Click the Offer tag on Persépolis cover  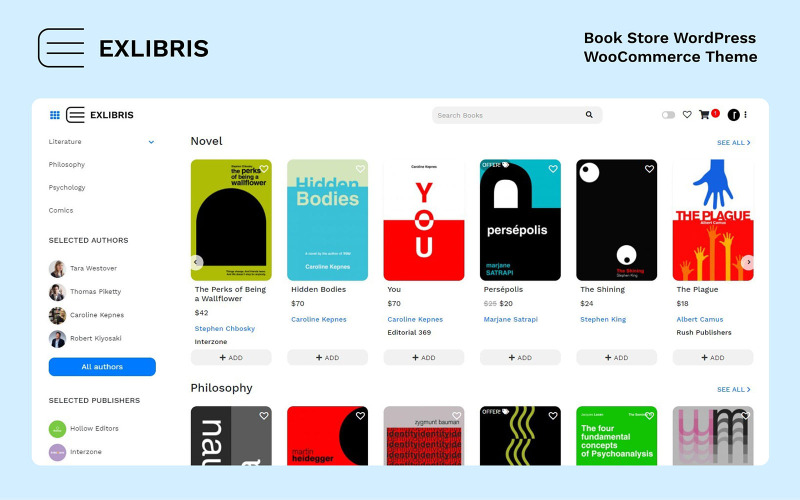pos(495,165)
